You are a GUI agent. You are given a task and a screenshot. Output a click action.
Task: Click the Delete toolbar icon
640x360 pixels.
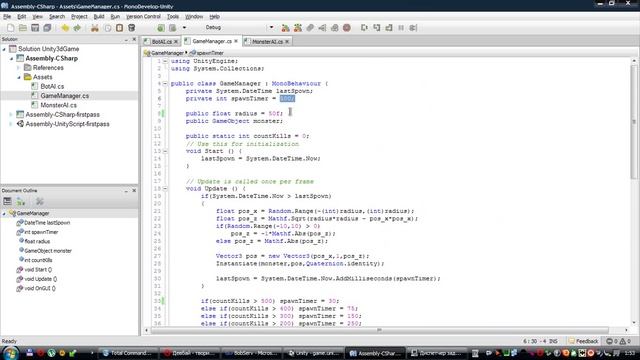click(x=131, y=28)
